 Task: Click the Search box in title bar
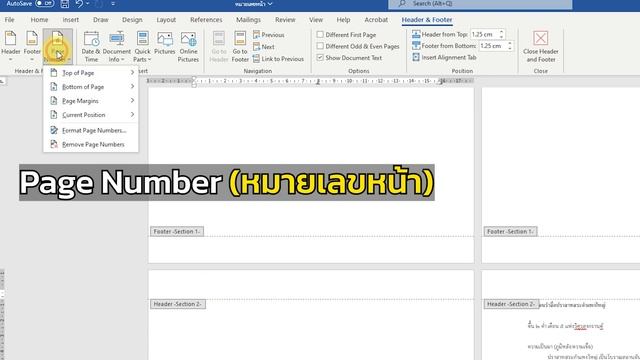480,4
